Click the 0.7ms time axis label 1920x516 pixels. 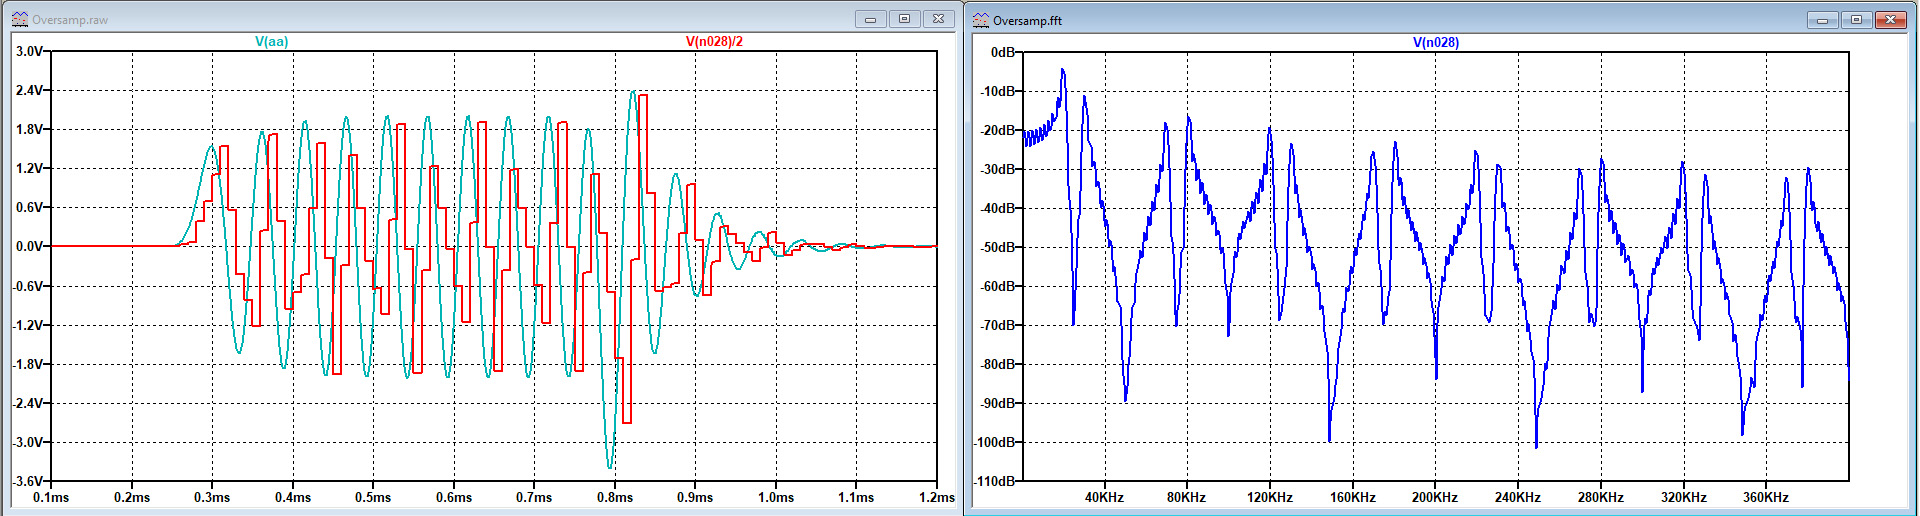pos(534,497)
